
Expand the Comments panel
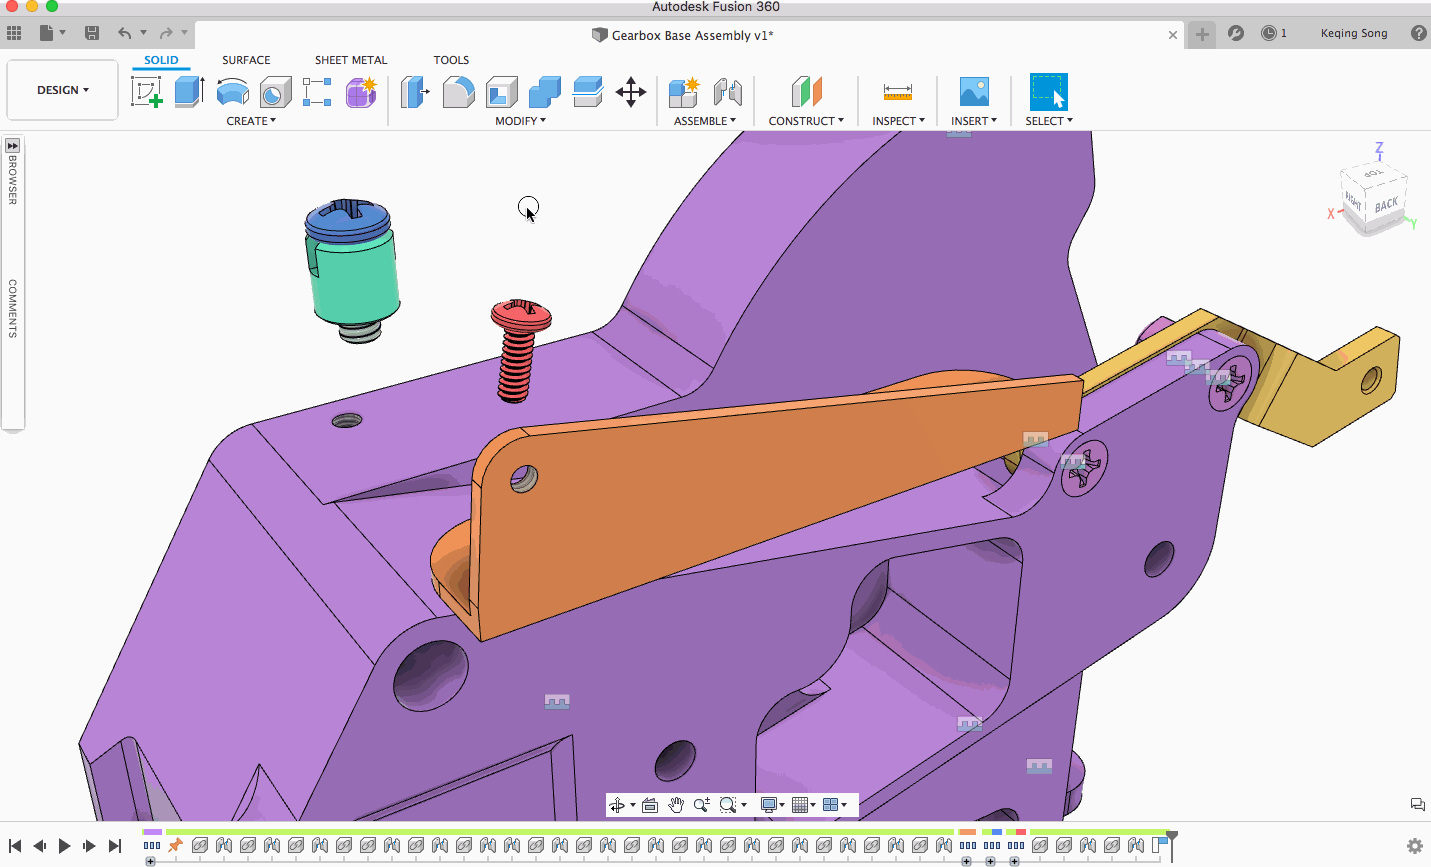13,308
